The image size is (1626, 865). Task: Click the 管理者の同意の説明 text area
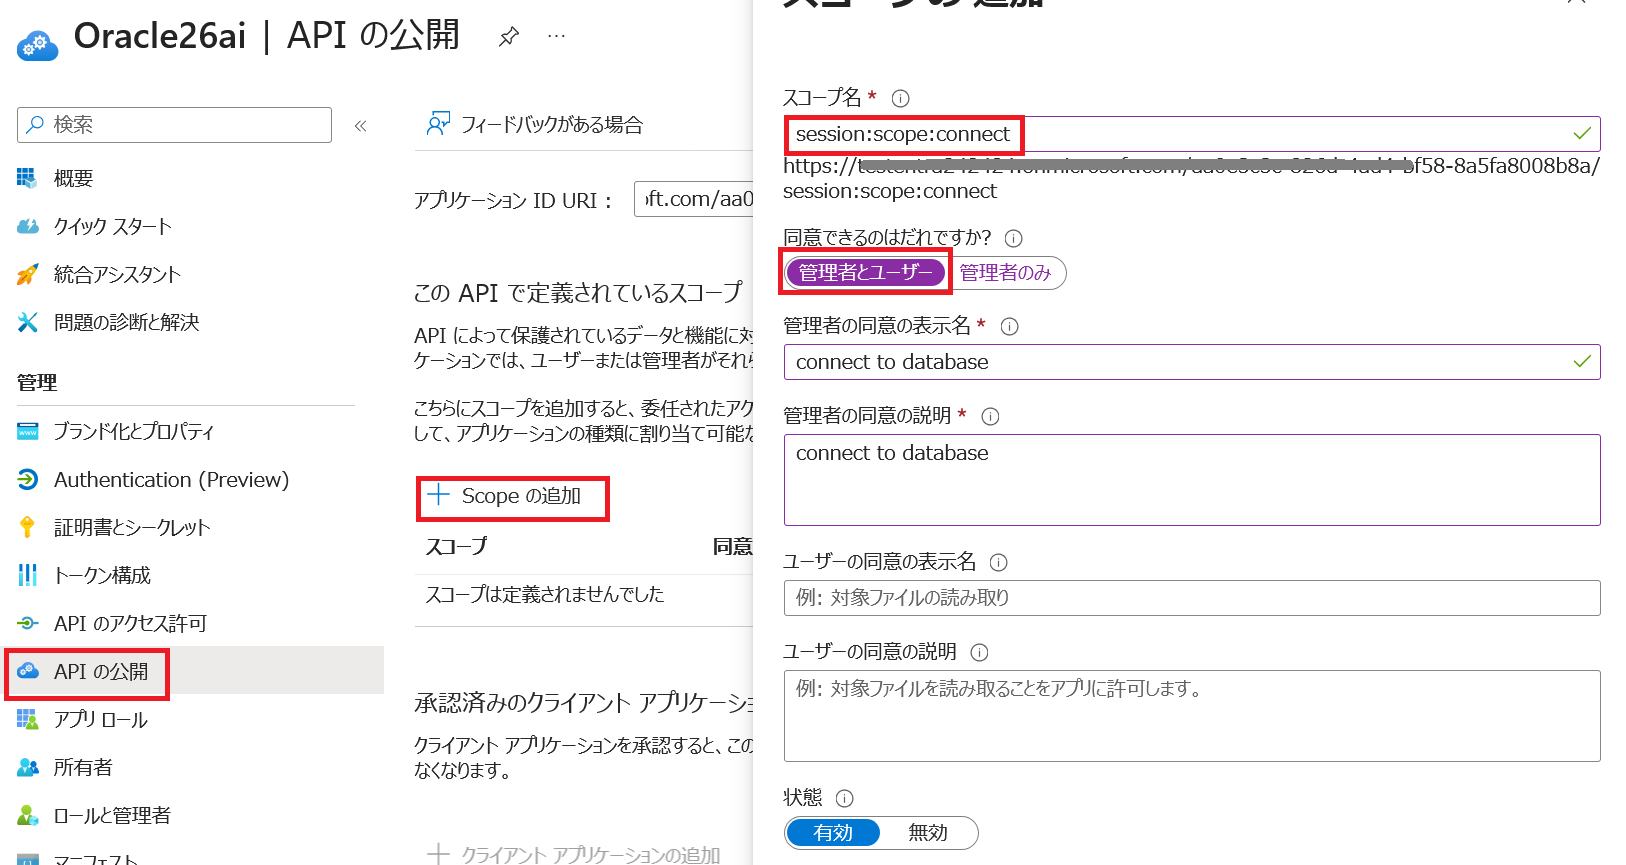click(x=1192, y=480)
